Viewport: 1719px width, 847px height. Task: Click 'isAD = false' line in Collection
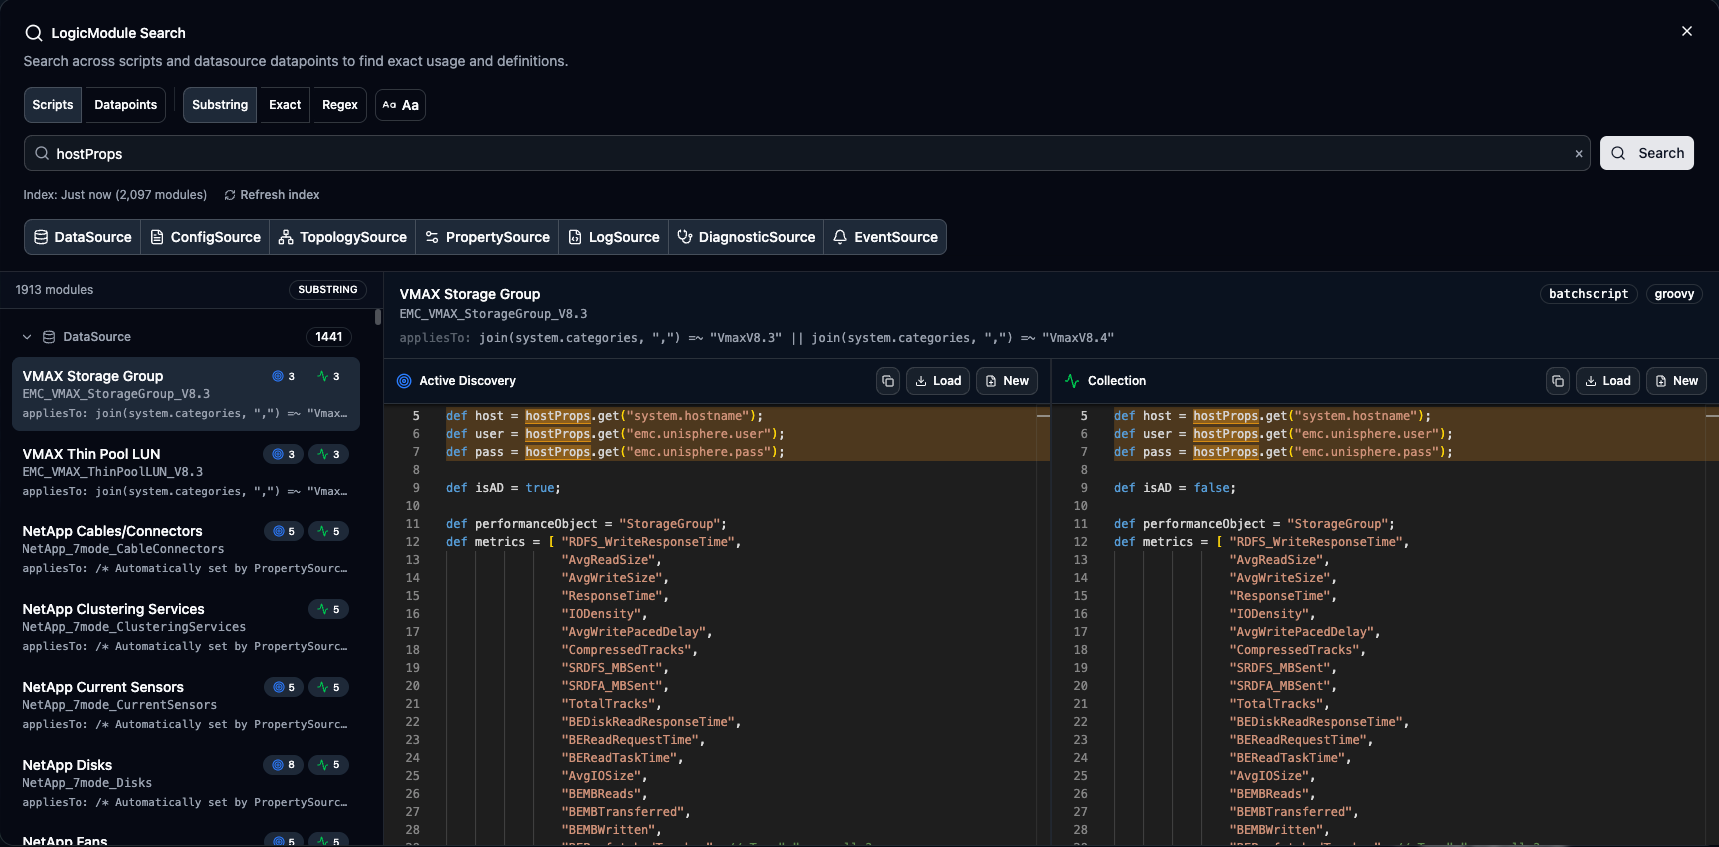click(x=1175, y=488)
